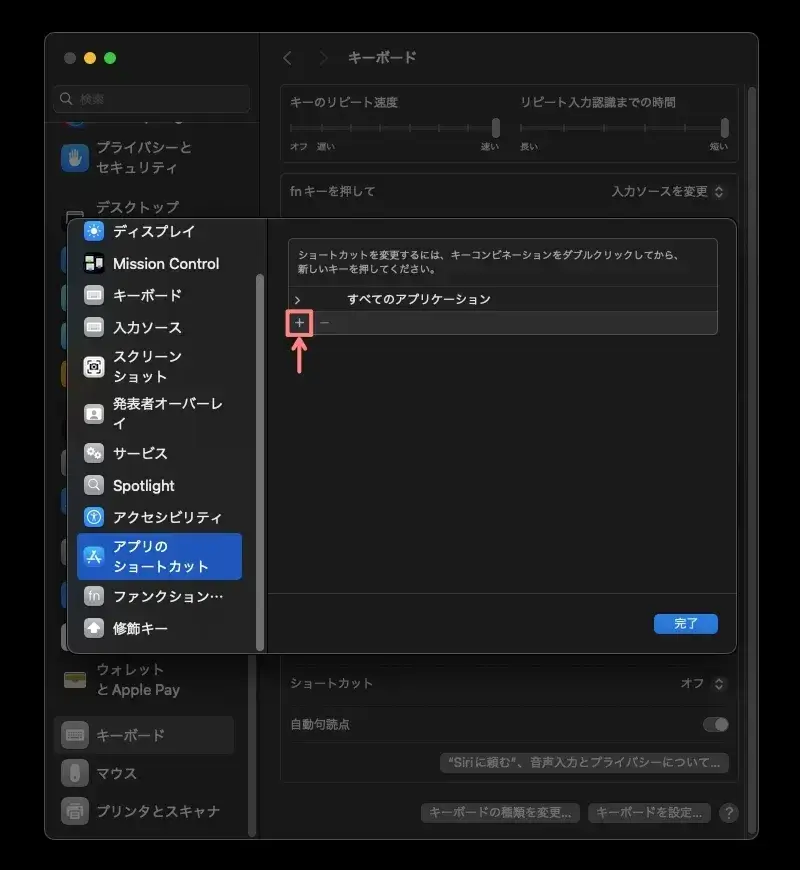Open the fn キー action dropdown

pyautogui.click(x=663, y=191)
